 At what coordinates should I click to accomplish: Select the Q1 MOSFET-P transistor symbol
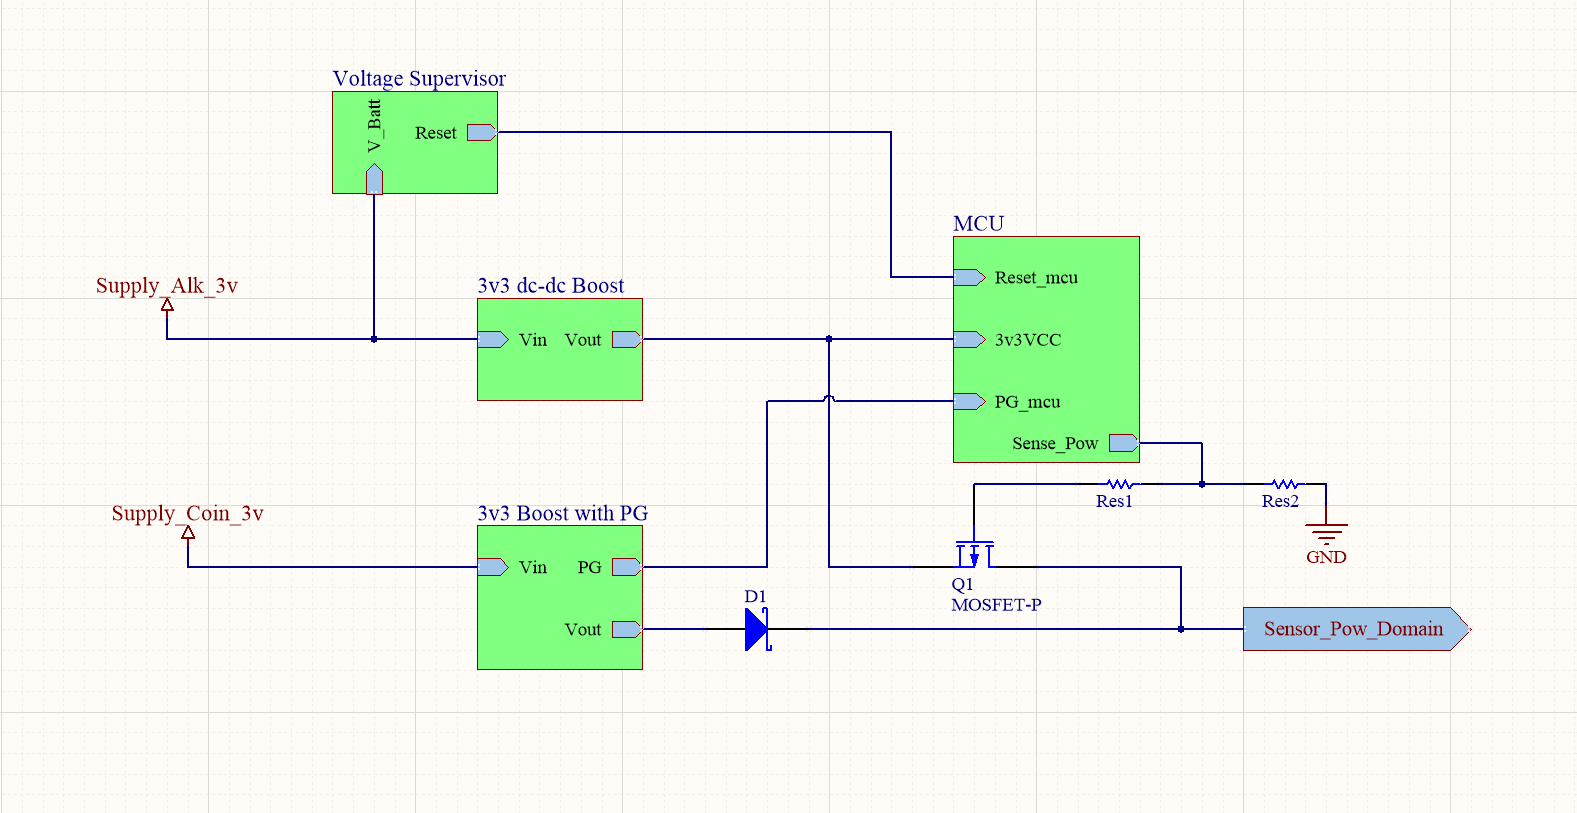click(974, 553)
